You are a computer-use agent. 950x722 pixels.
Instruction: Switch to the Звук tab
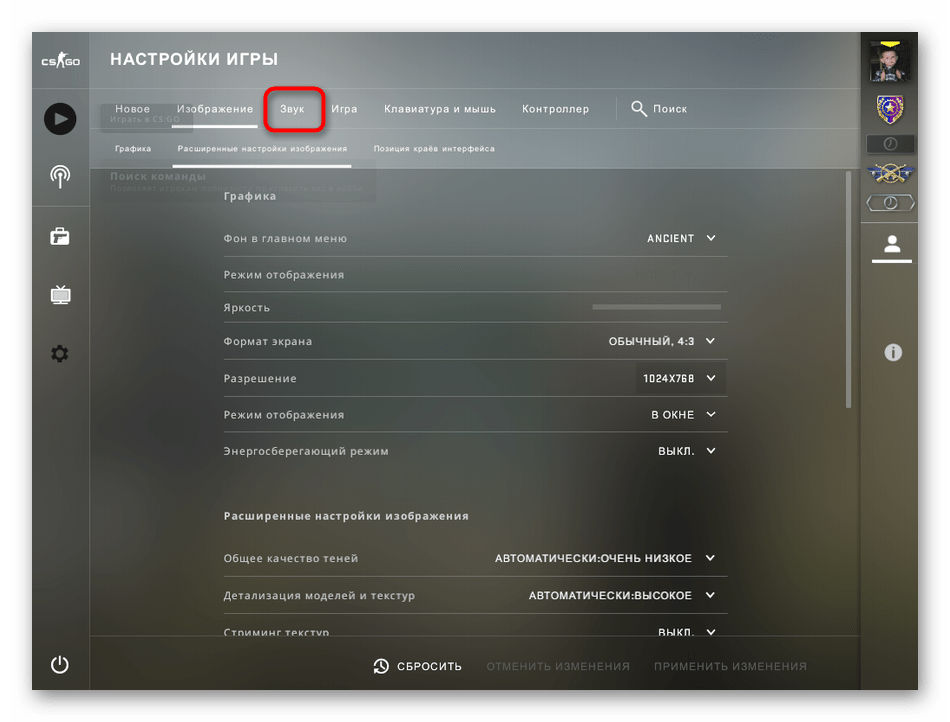293,109
